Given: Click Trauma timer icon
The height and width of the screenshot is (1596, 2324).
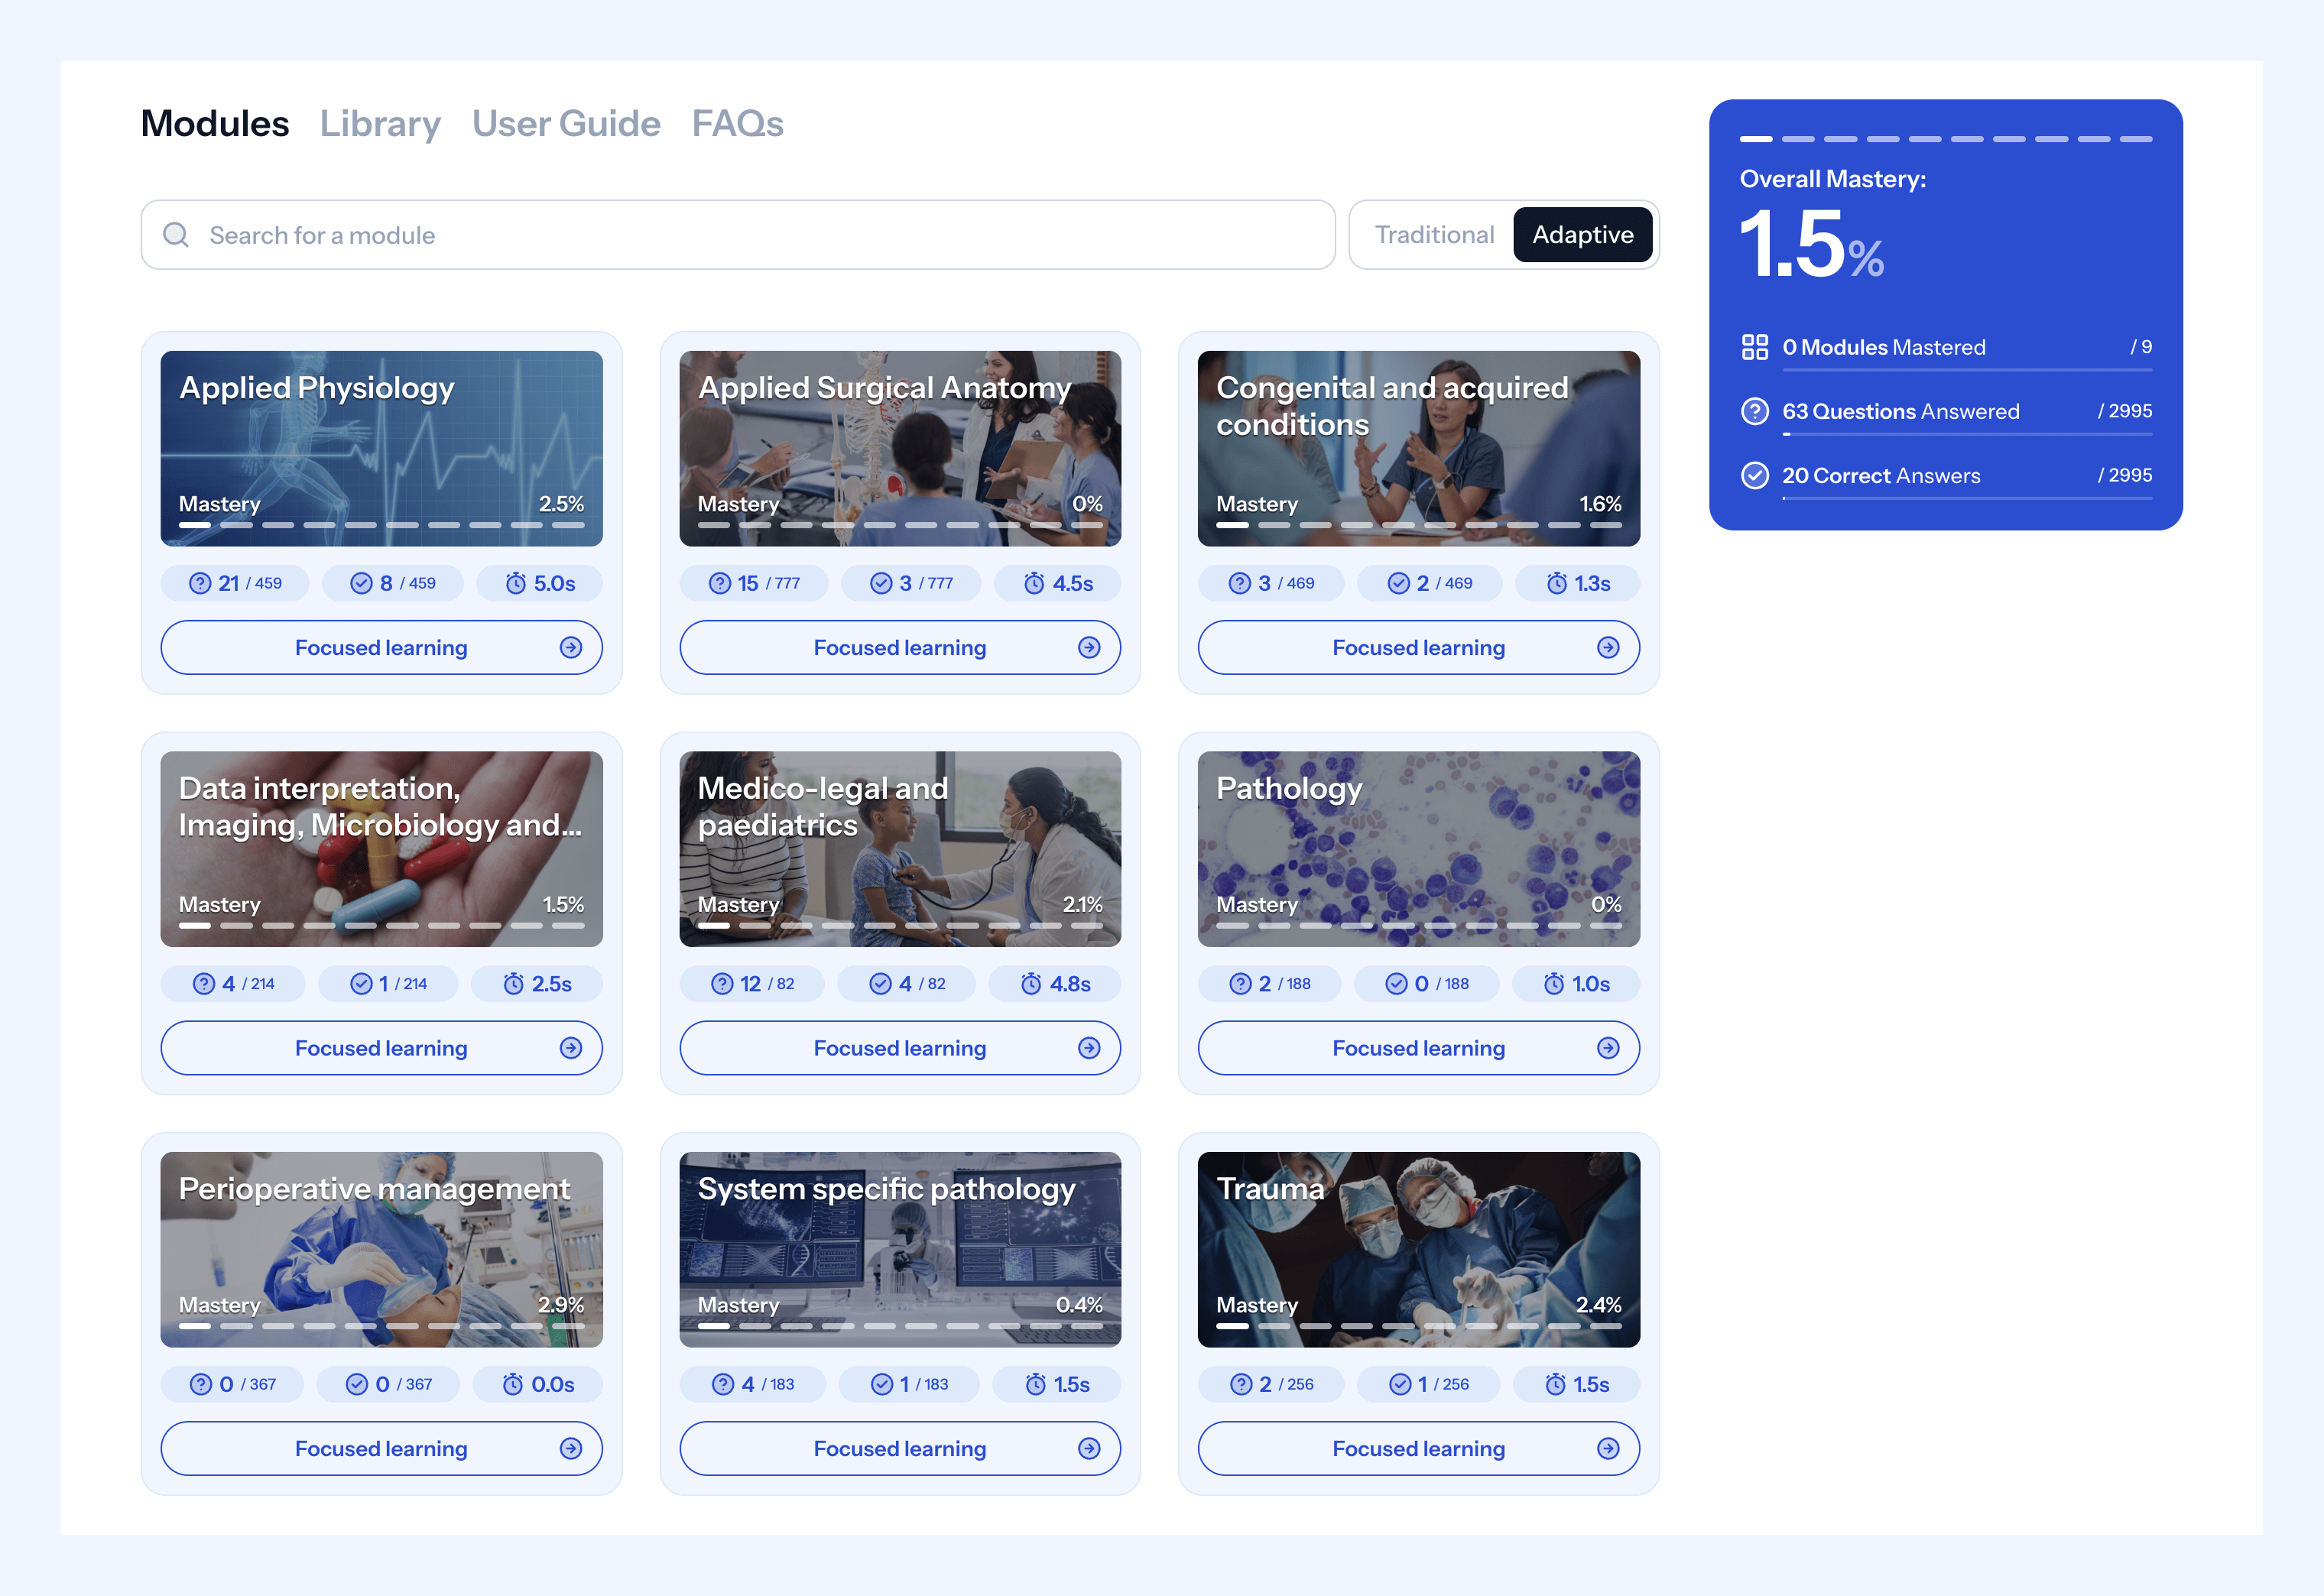Looking at the screenshot, I should [x=1556, y=1384].
